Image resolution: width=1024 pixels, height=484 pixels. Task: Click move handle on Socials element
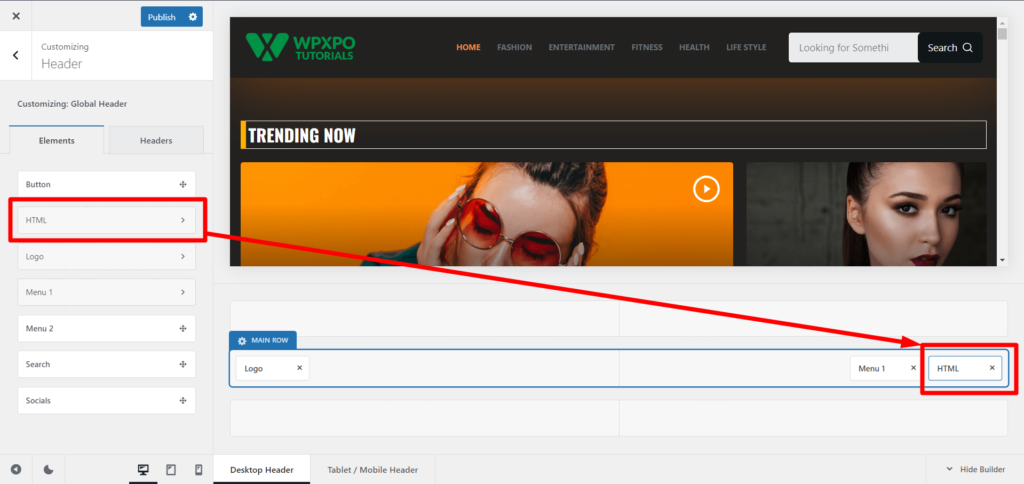(183, 400)
